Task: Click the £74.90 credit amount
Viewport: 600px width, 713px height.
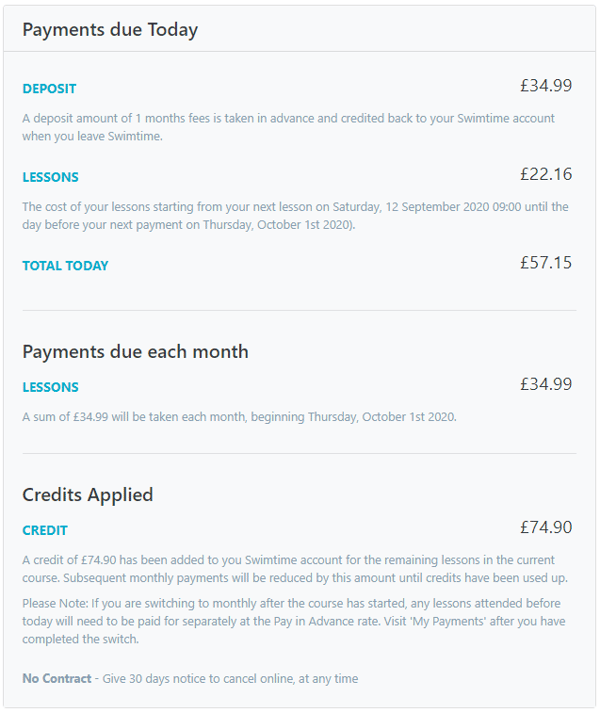Action: click(x=546, y=527)
